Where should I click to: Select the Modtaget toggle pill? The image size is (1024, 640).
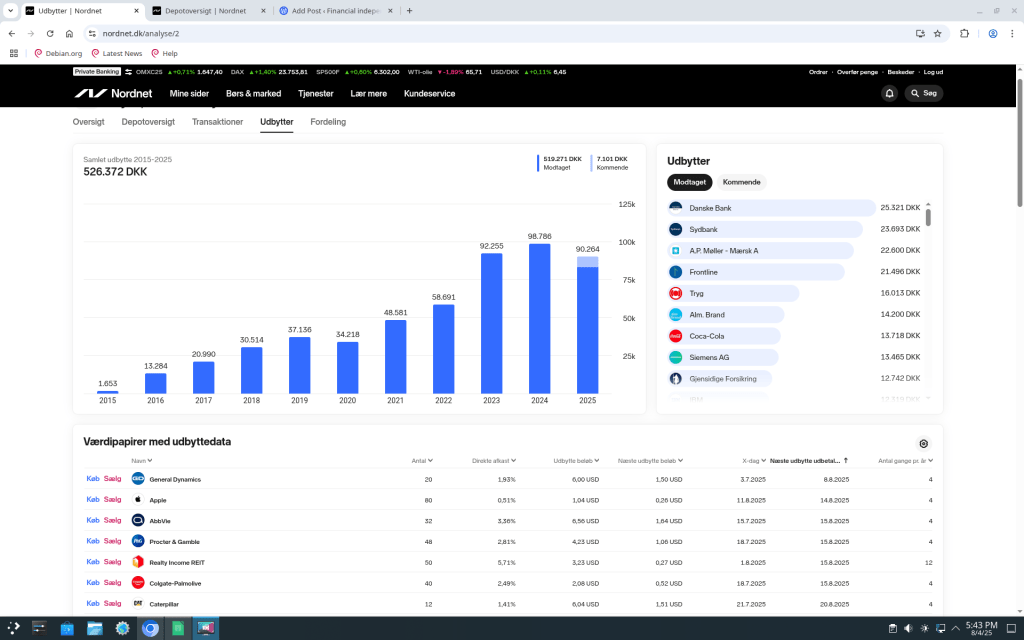[690, 182]
